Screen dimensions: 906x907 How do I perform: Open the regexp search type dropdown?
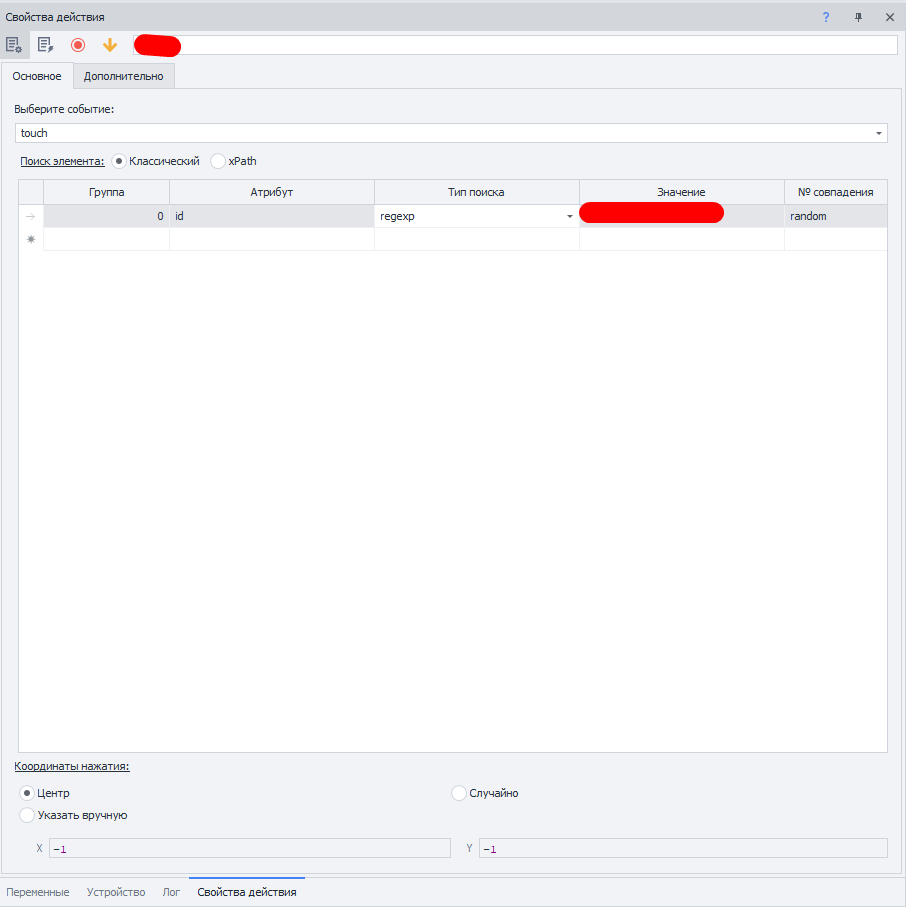[x=569, y=216]
